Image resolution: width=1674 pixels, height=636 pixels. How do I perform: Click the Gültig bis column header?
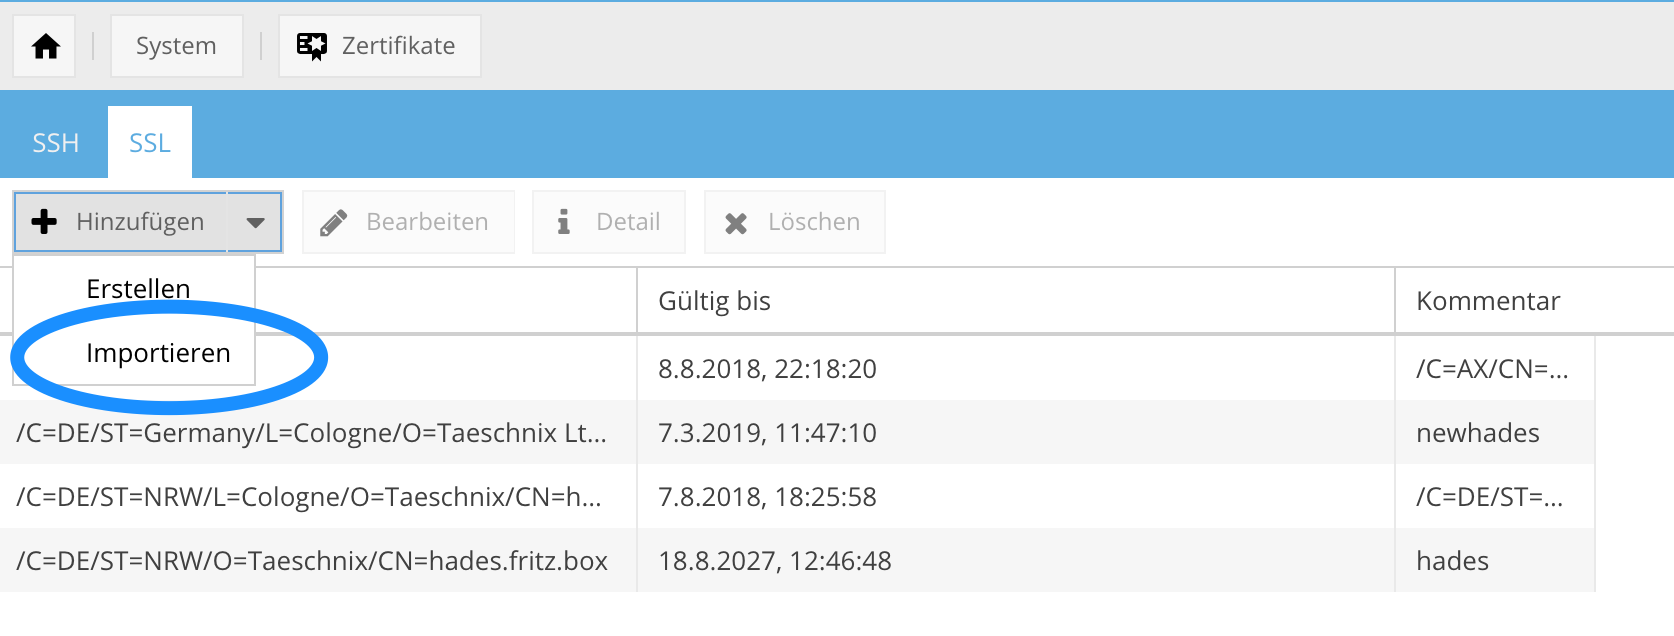[715, 300]
